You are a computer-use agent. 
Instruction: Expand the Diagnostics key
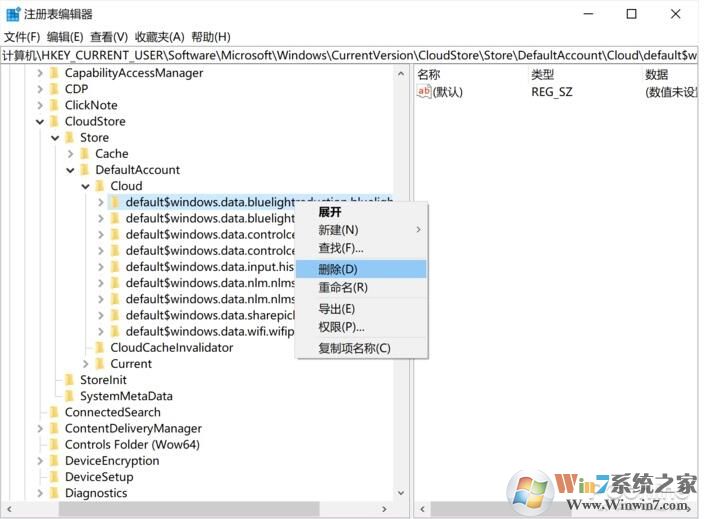tap(40, 493)
